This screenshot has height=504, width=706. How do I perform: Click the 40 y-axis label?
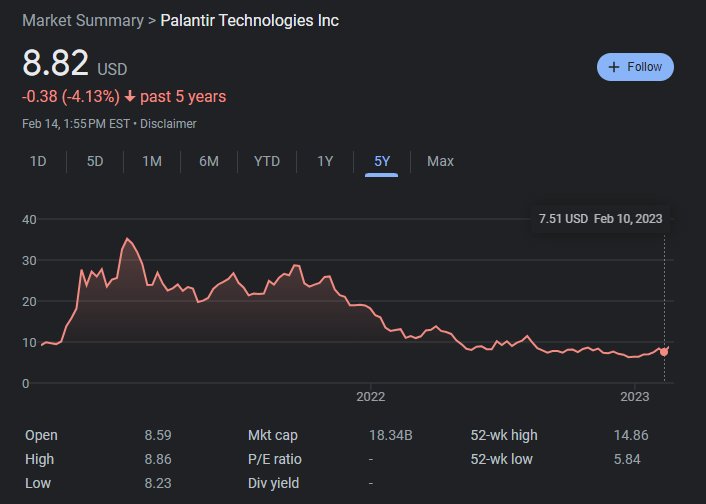click(x=29, y=220)
